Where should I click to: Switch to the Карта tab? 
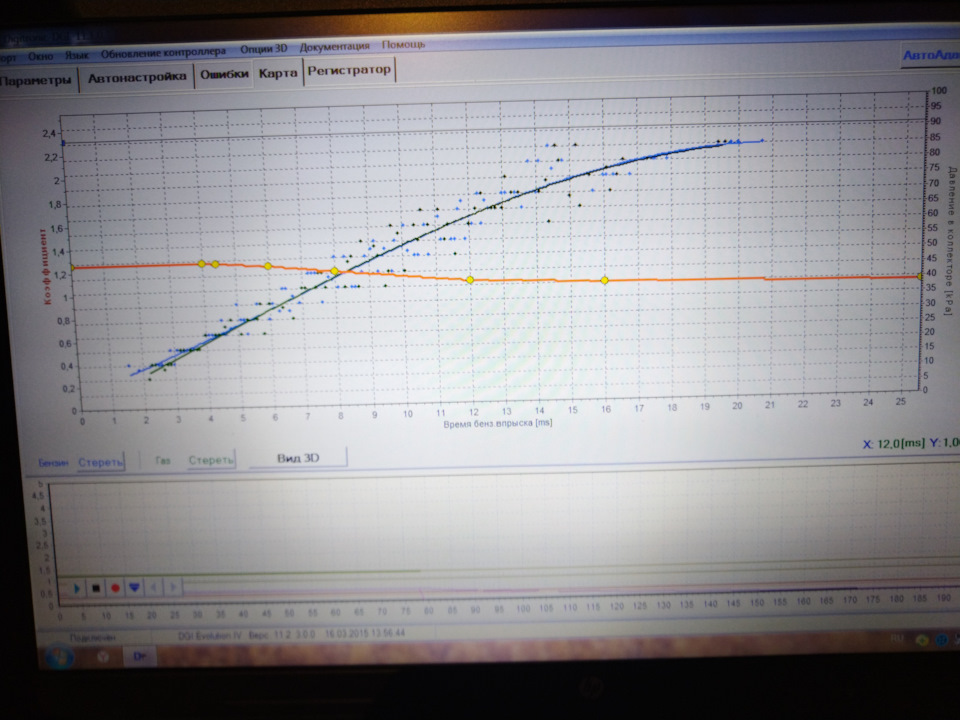coord(277,73)
